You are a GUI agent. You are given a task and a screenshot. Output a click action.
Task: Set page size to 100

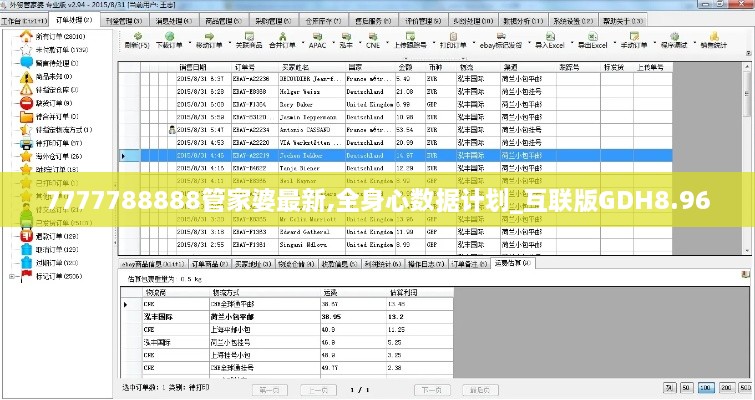point(706,387)
